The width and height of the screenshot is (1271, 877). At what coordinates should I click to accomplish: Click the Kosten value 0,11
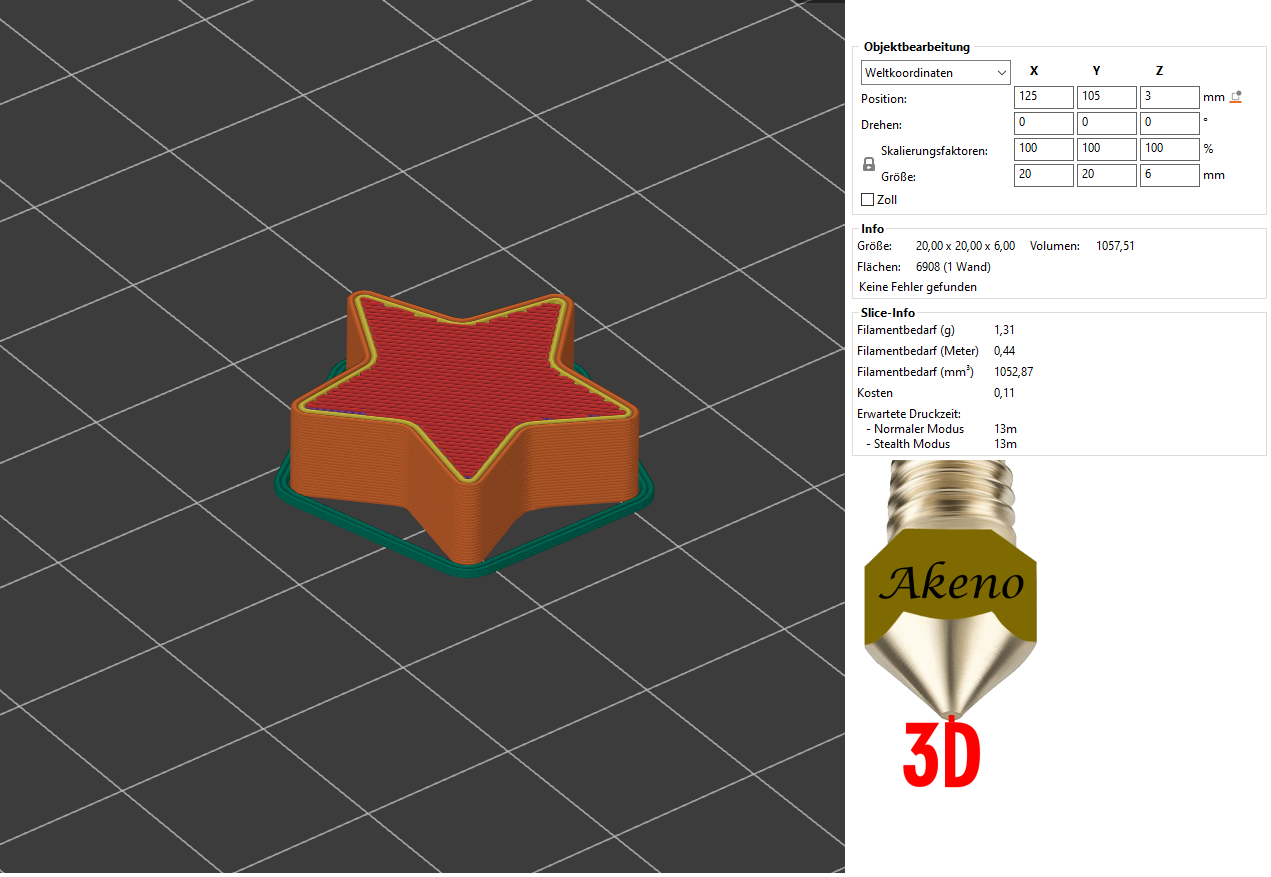tap(1004, 393)
